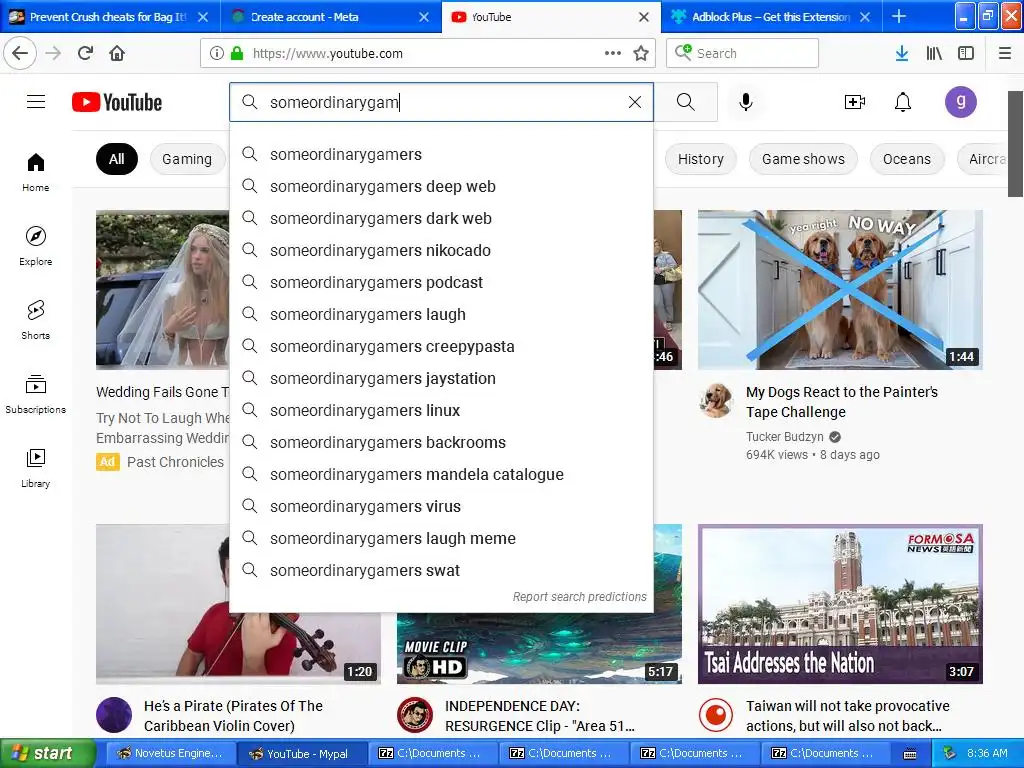1024x768 pixels.
Task: Toggle the browser sidebar icon
Action: point(966,53)
